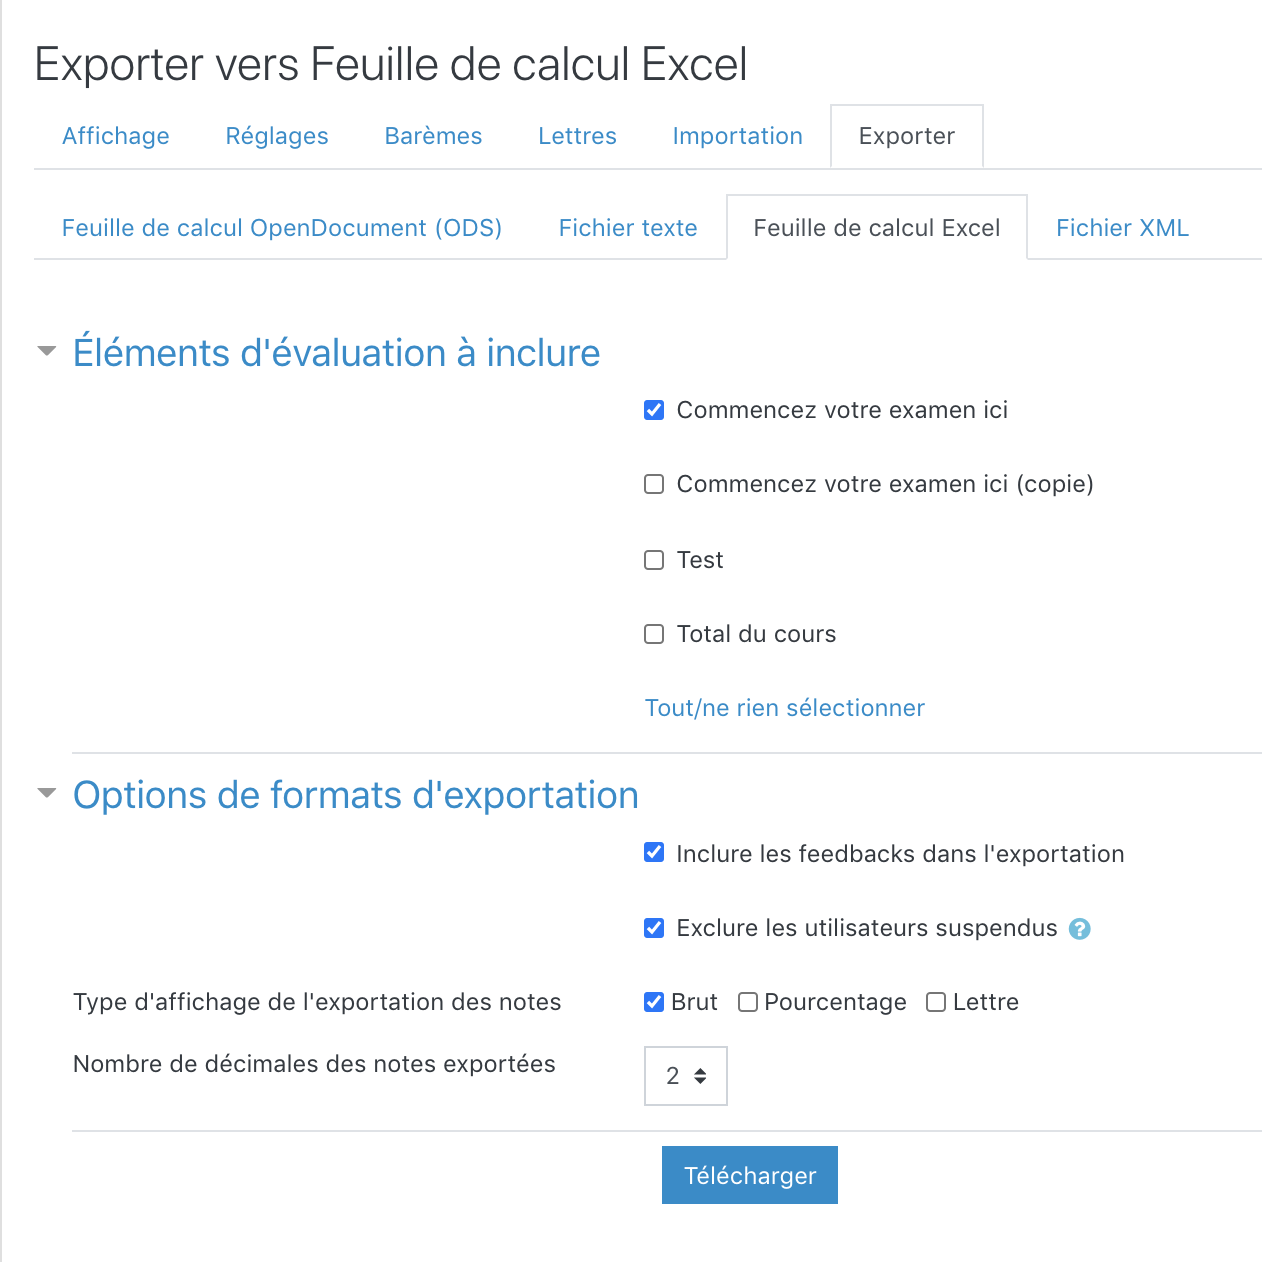The height and width of the screenshot is (1262, 1262).
Task: Select the Fichier XML export tab
Action: coord(1122,228)
